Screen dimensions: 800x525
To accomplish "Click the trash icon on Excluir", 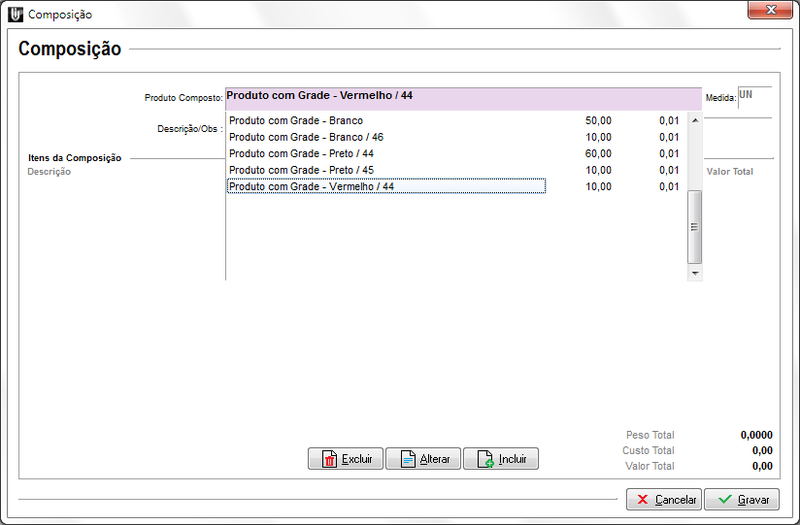I will [x=328, y=460].
